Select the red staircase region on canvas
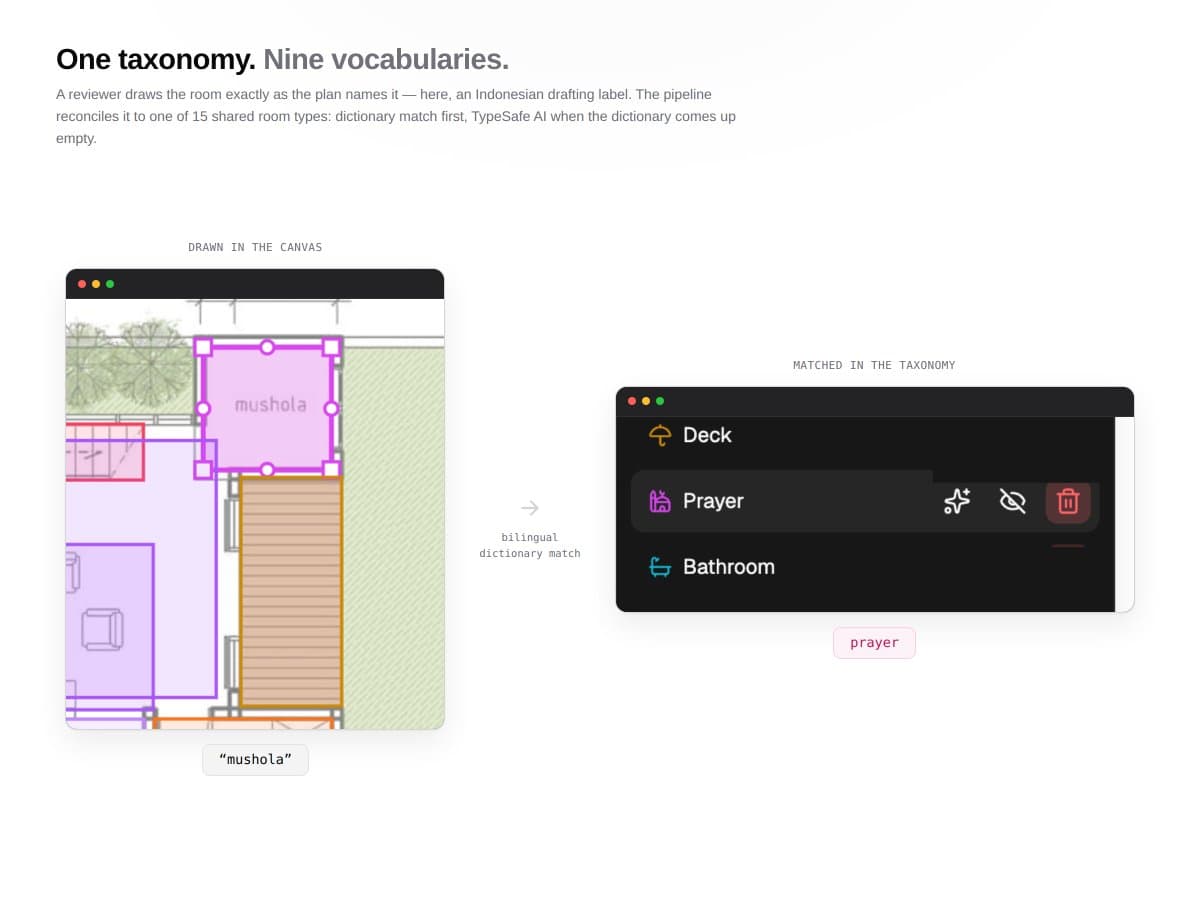The width and height of the screenshot is (1200, 900). 105,451
